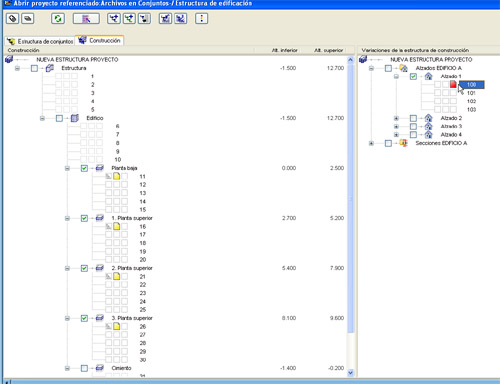500x384 pixels.
Task: Click the project icon in Variaciones panel root
Action: click(x=363, y=59)
